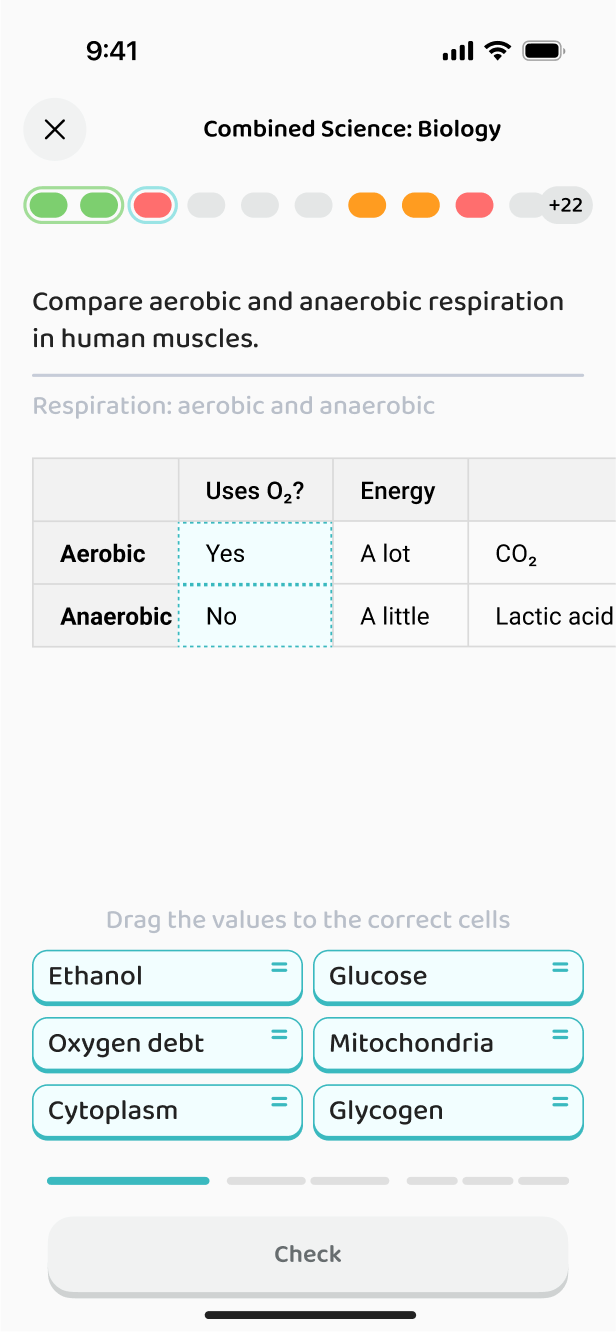Click the drag handle on the Glycogen chip
The height and width of the screenshot is (1332, 616).
[560, 1101]
